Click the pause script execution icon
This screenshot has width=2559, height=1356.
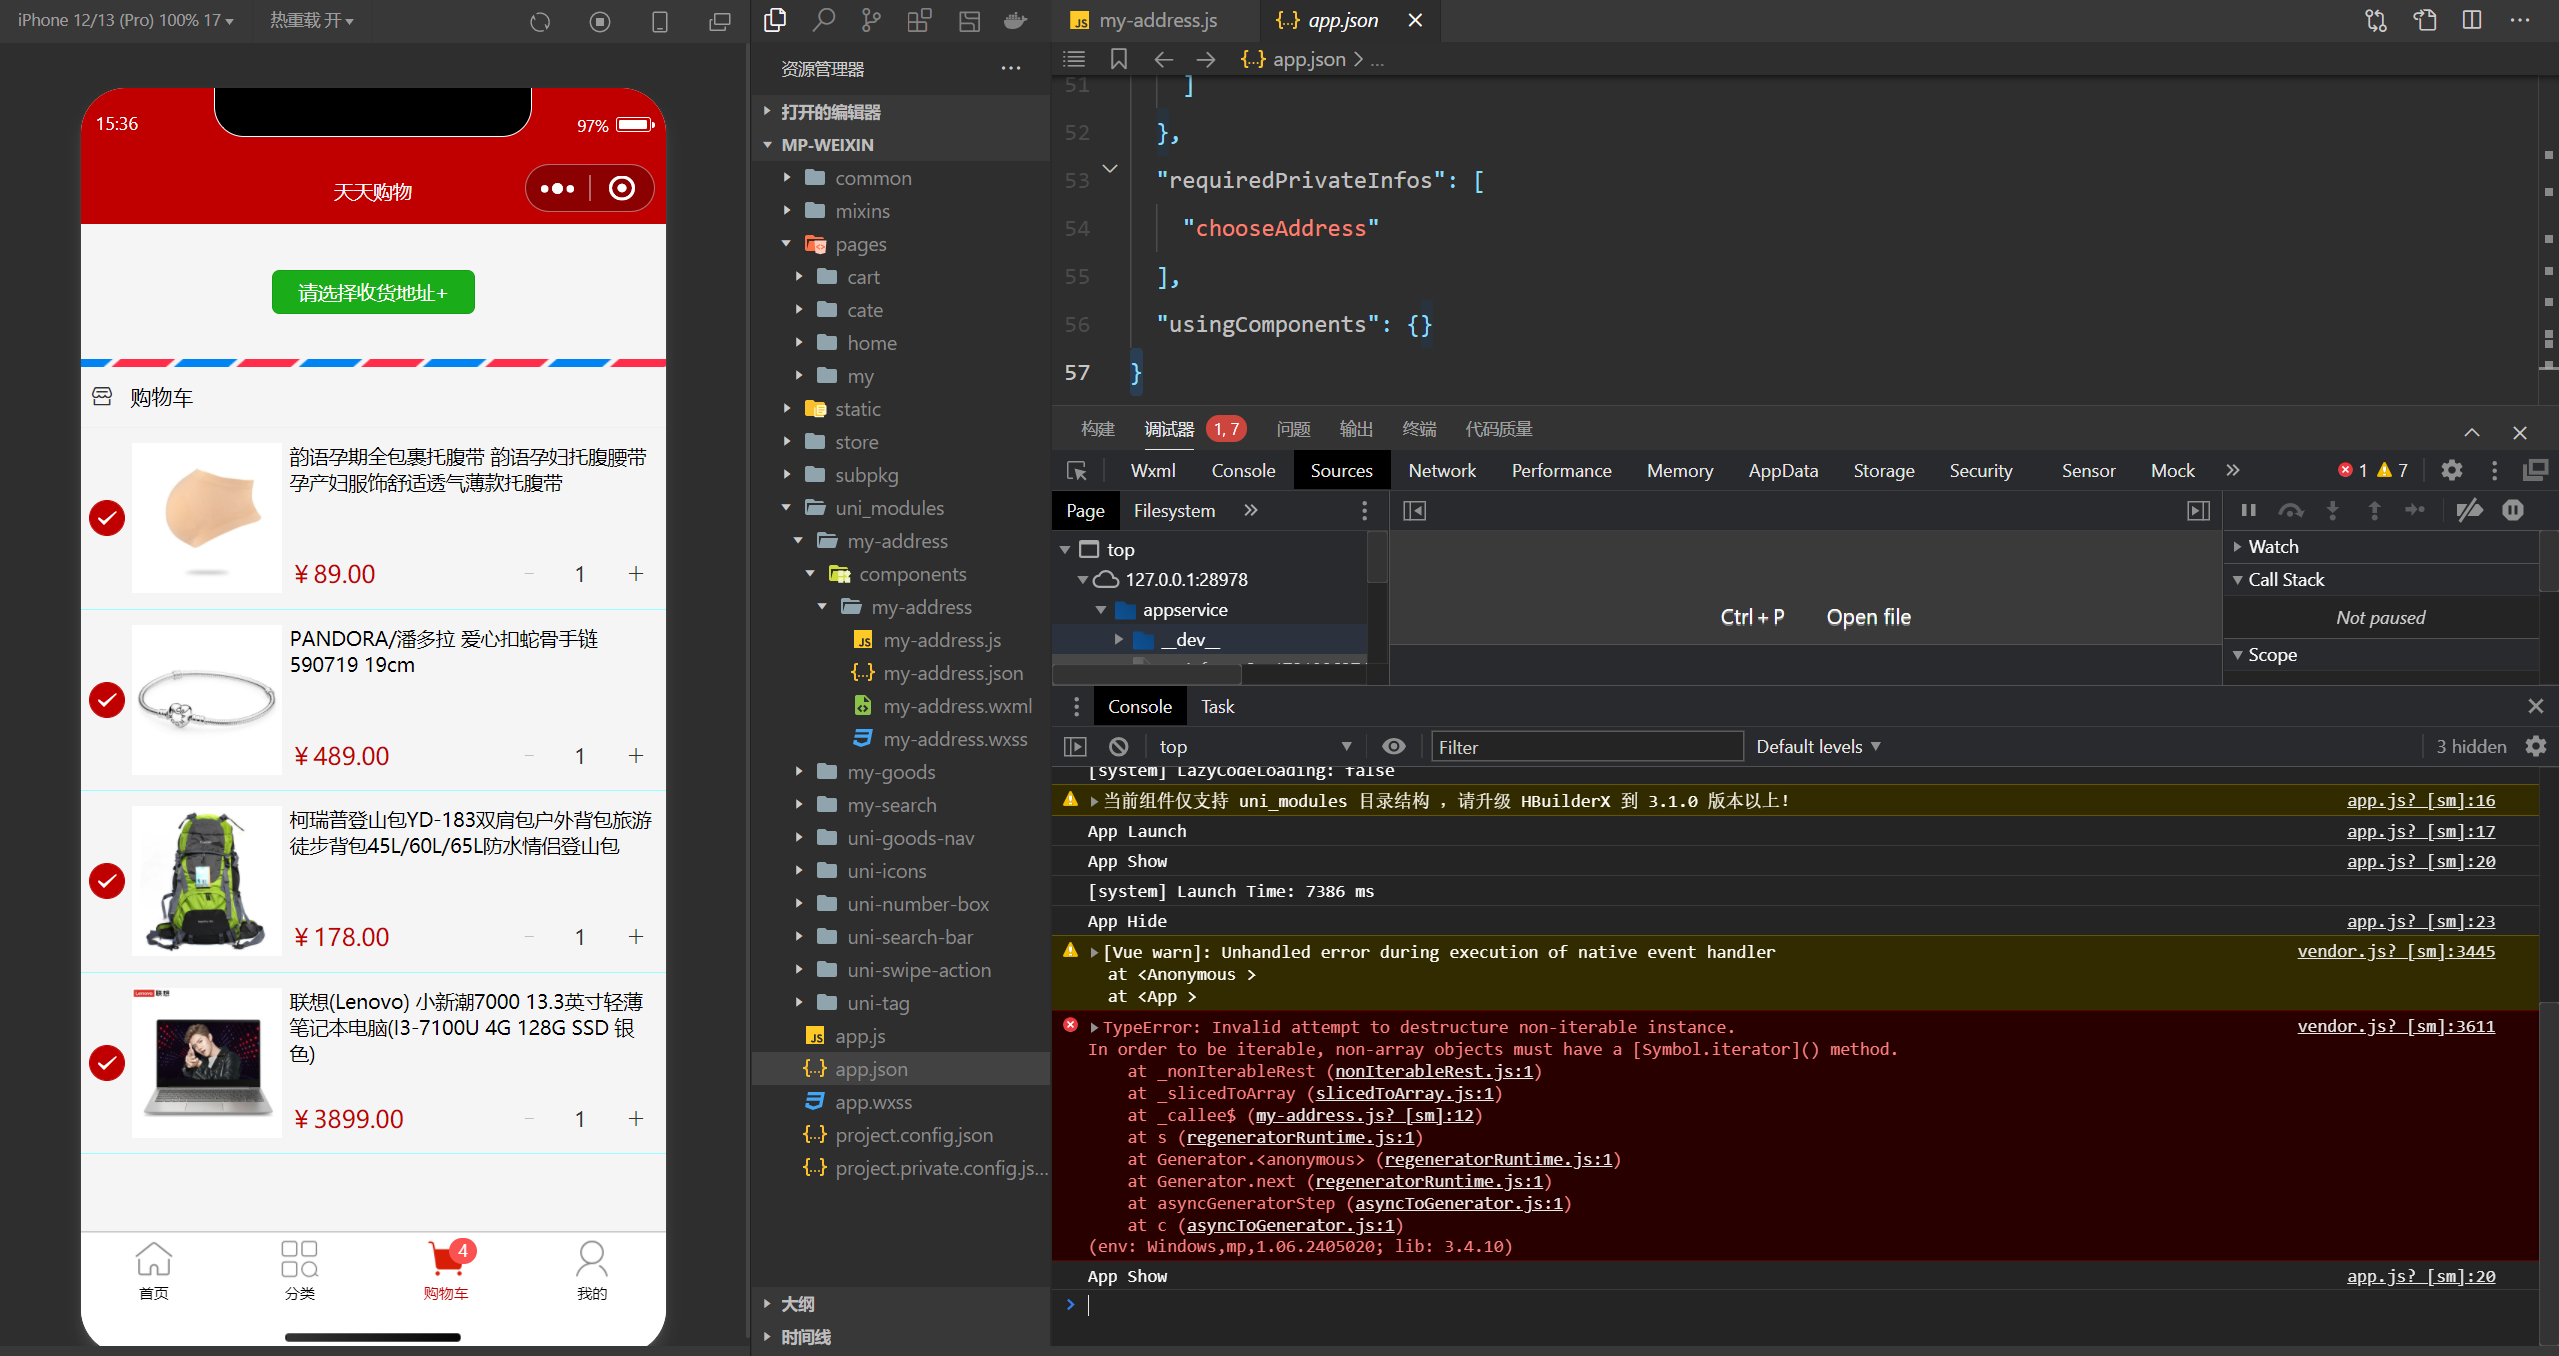[x=2248, y=510]
